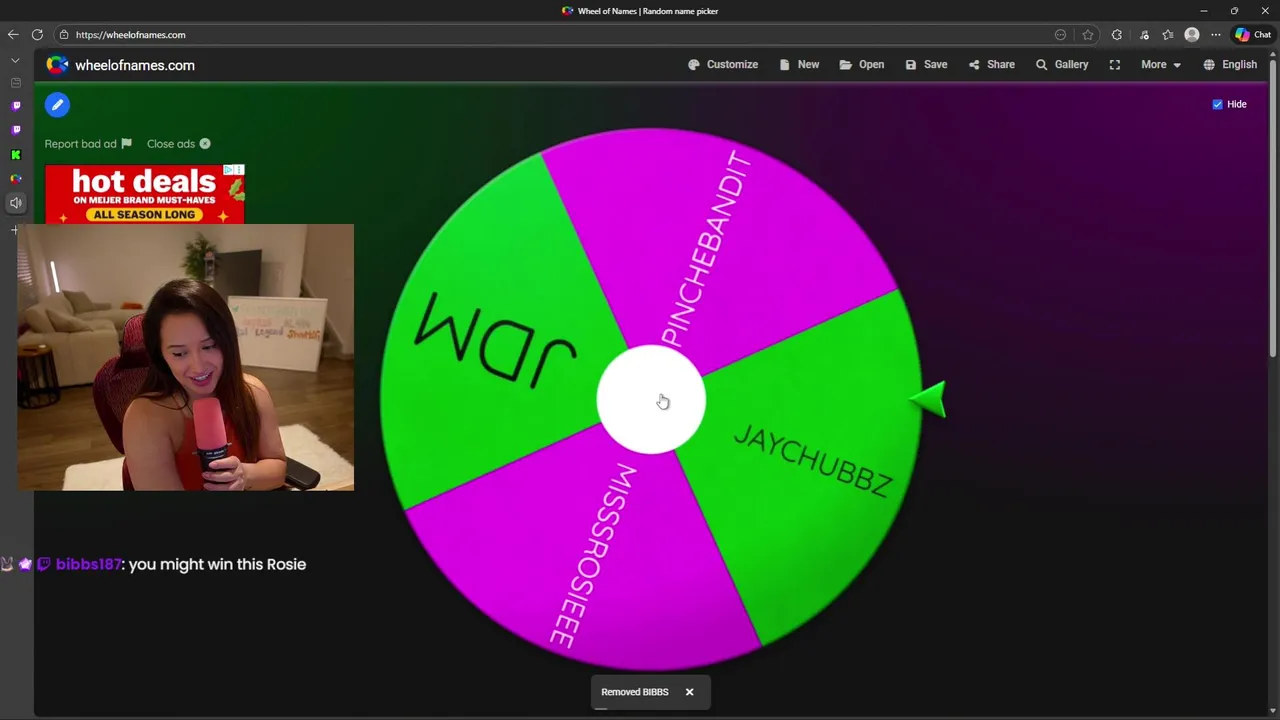1280x720 pixels.
Task: Report bad ad via the flag link
Action: [88, 144]
